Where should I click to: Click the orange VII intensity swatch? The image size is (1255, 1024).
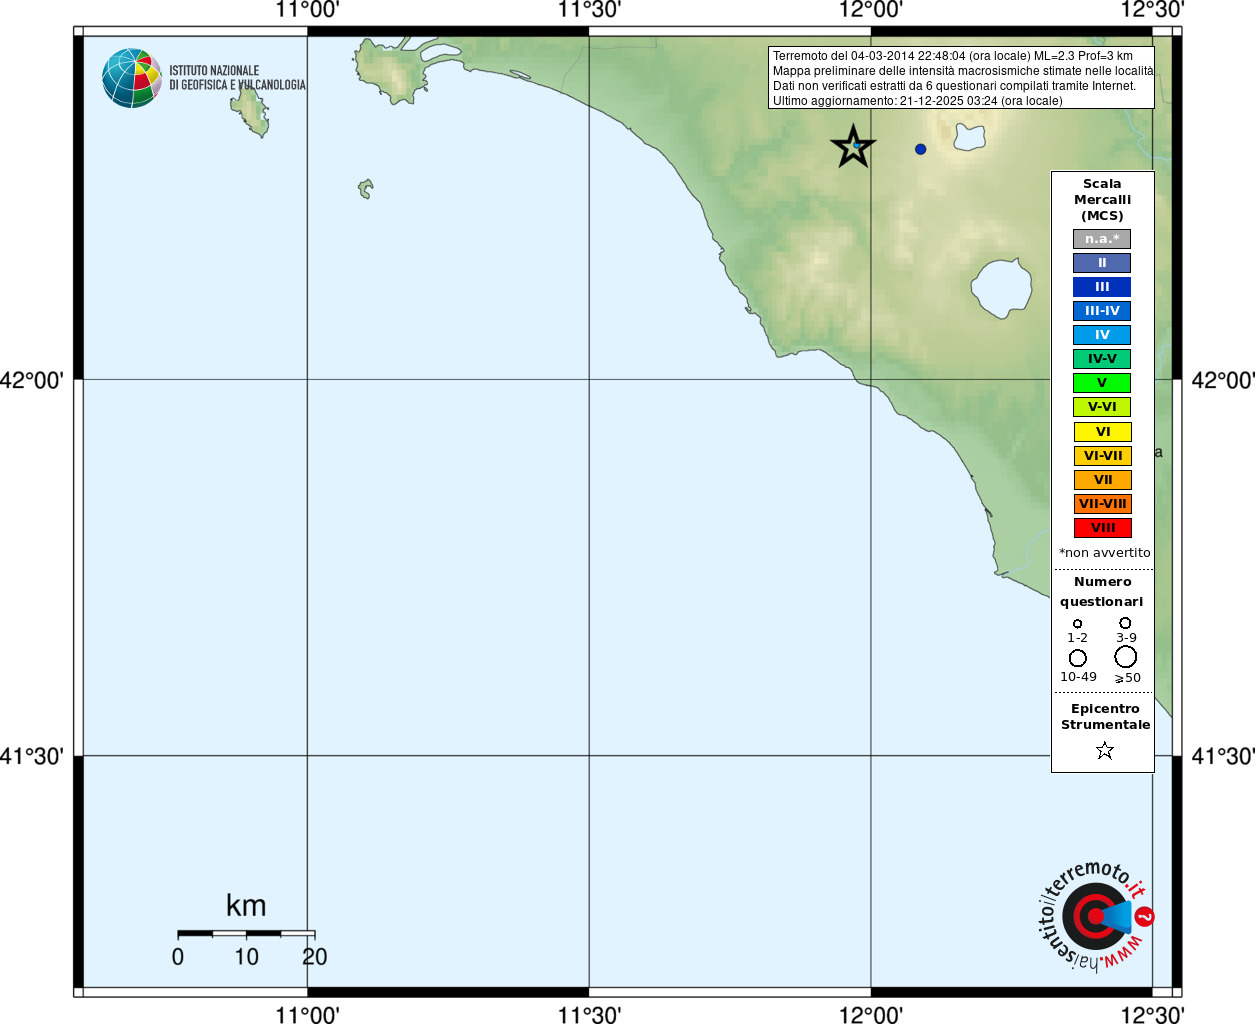(x=1102, y=480)
